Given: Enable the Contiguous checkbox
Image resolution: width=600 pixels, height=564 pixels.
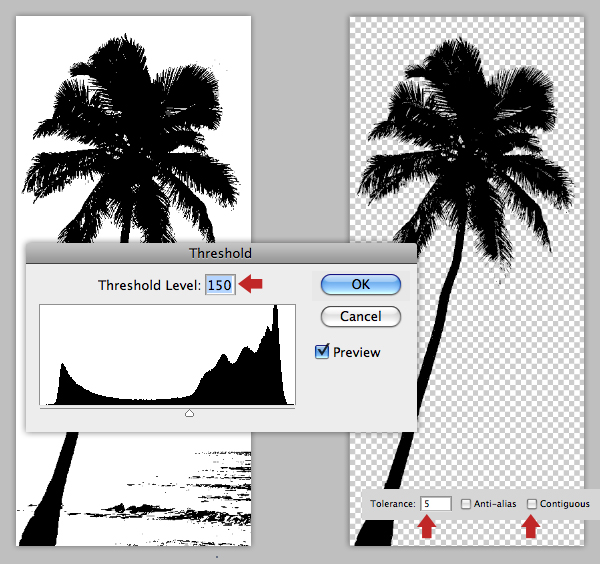Looking at the screenshot, I should point(532,504).
